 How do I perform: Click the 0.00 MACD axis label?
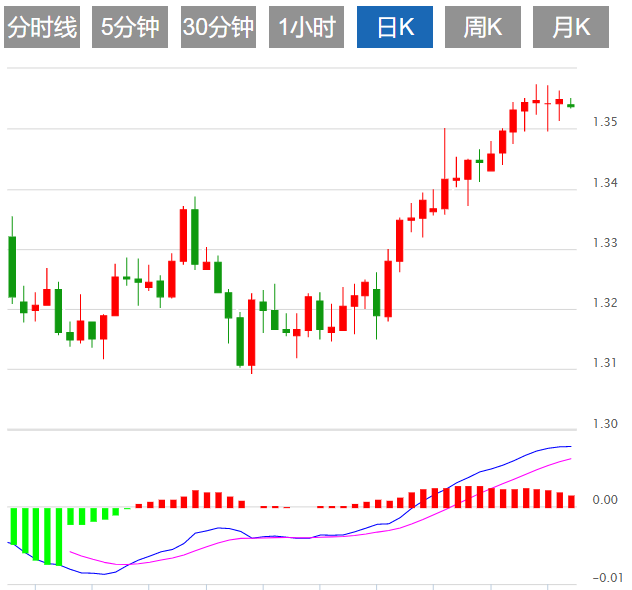[605, 500]
